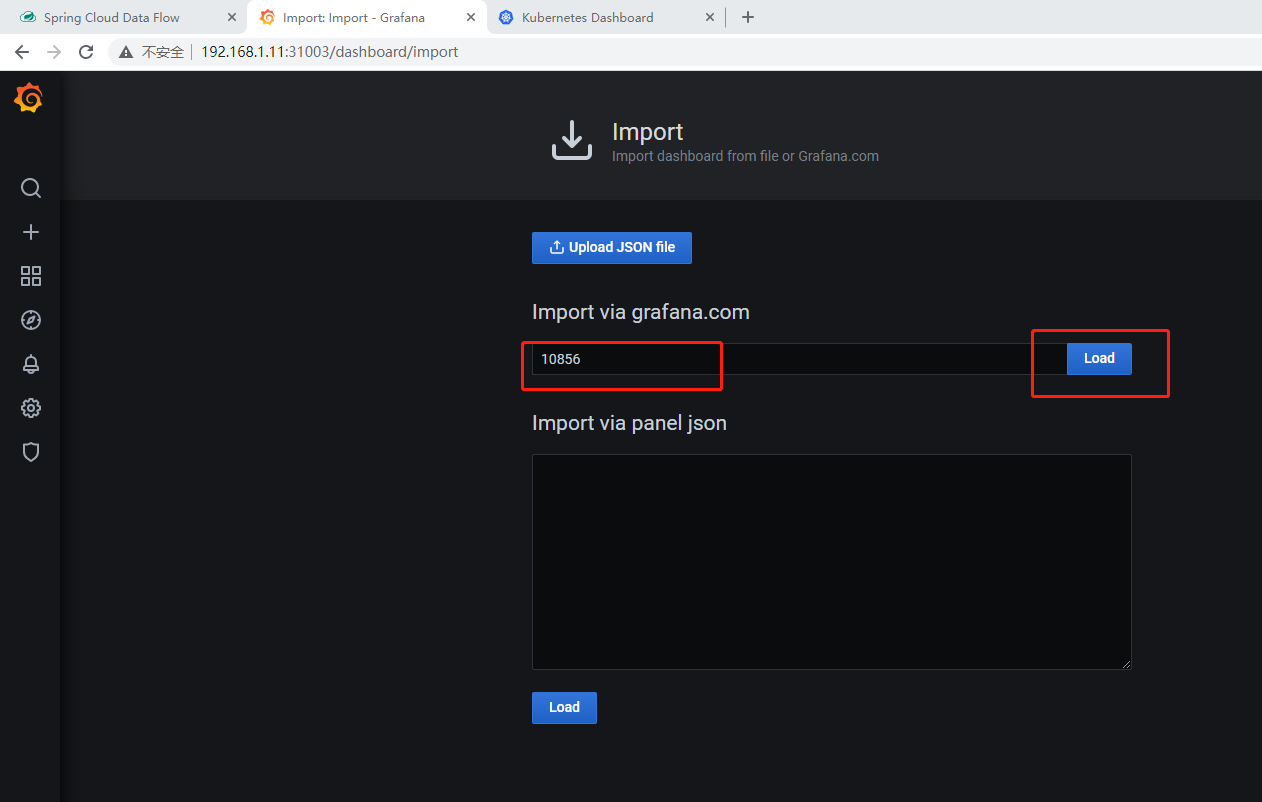Click the 'Import' page title
The image size is (1262, 802).
(x=648, y=132)
